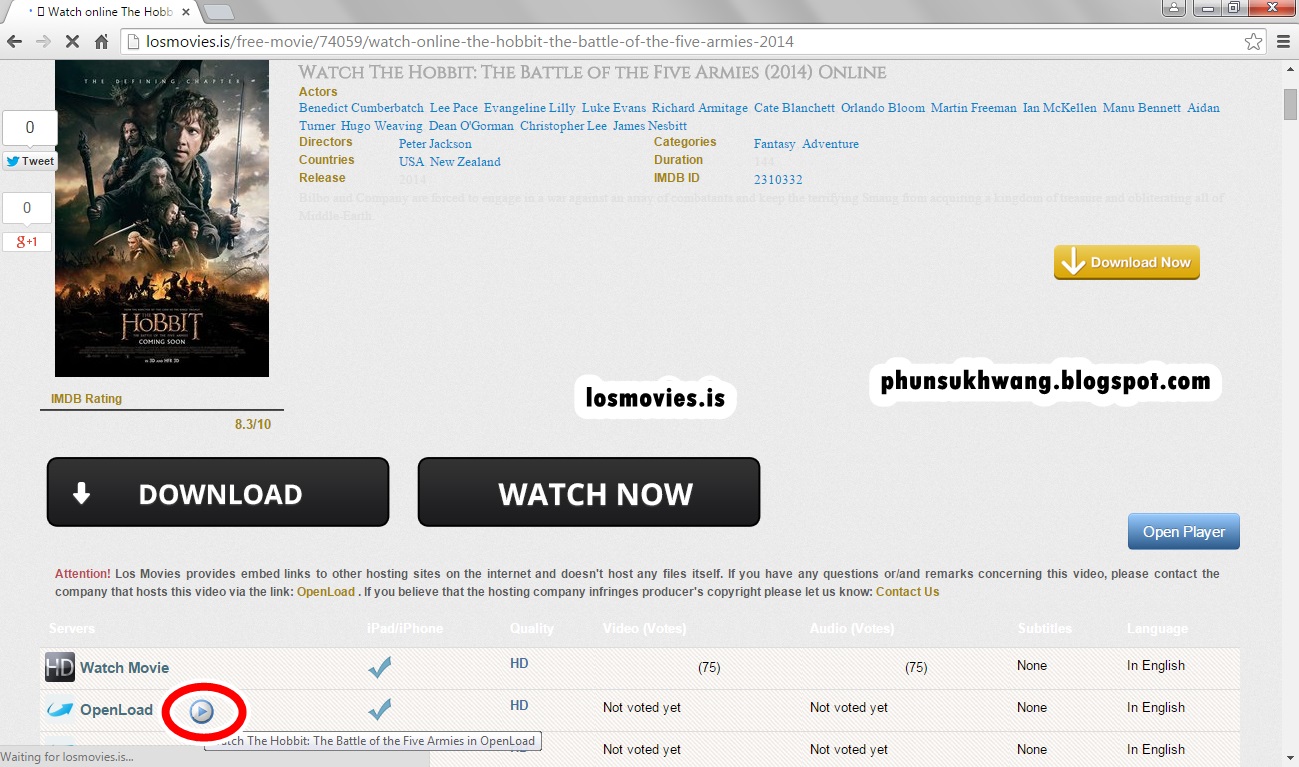This screenshot has height=767, width=1299.
Task: Open the New Zealand country link
Action: click(465, 162)
